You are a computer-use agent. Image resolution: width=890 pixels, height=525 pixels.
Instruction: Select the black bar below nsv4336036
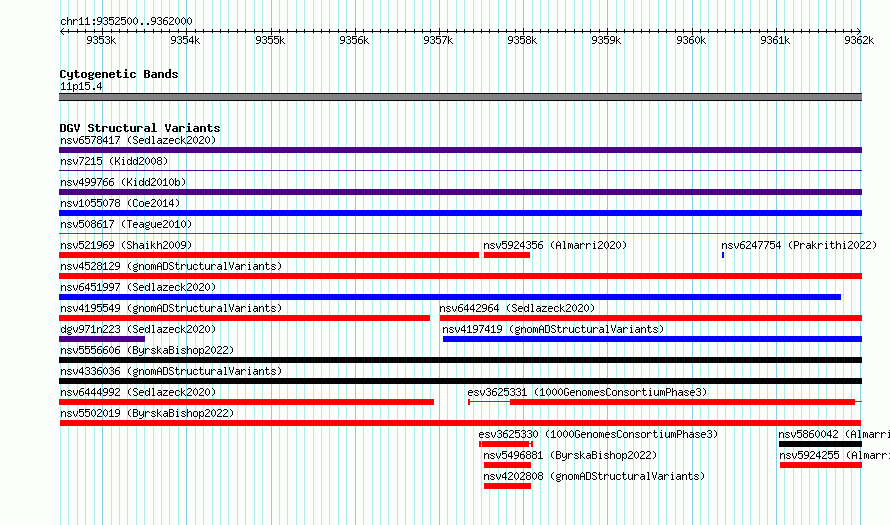point(460,381)
